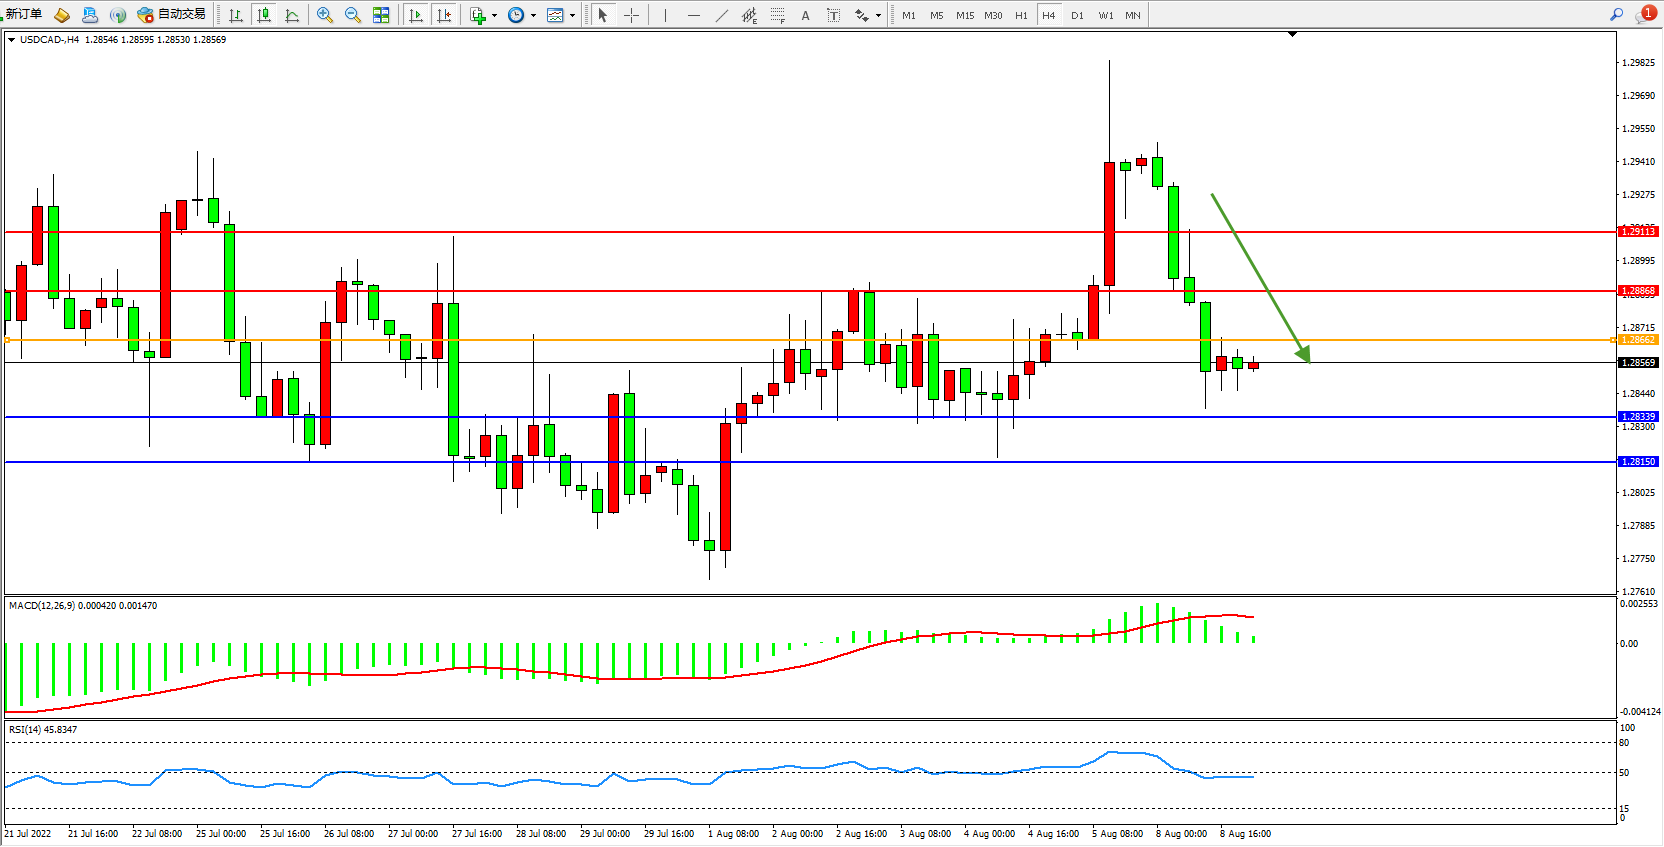Open the add indicators dropdown arrow
1664x847 pixels.
click(x=494, y=15)
